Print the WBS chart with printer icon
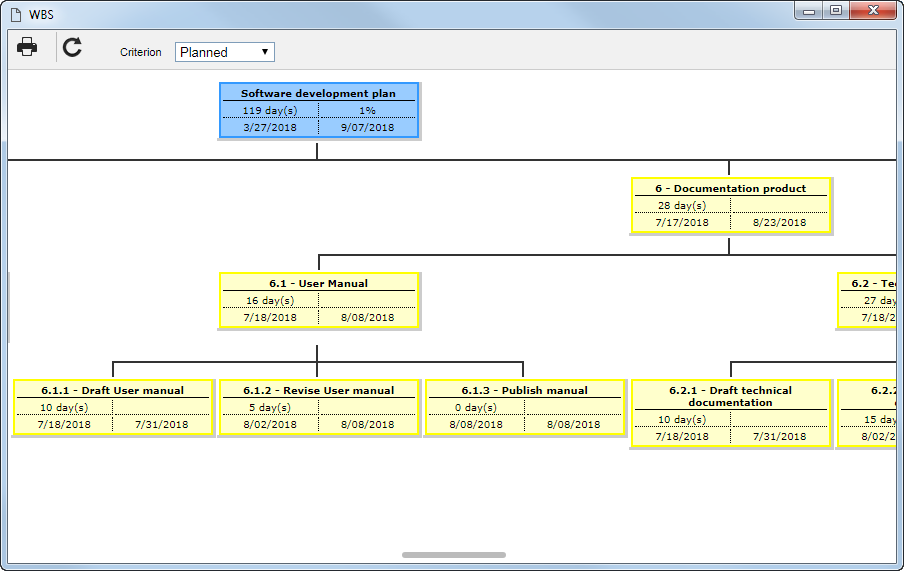This screenshot has width=904, height=571. 27,47
